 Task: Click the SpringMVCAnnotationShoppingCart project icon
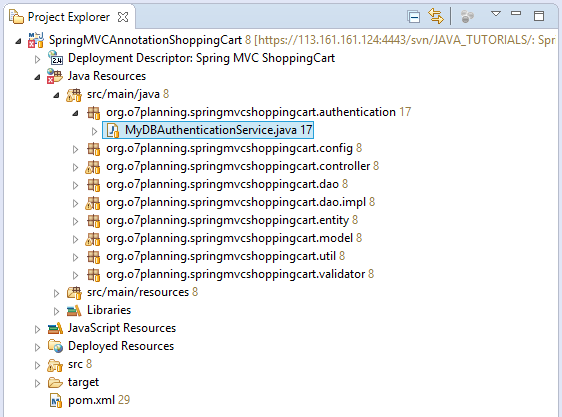[x=36, y=40]
